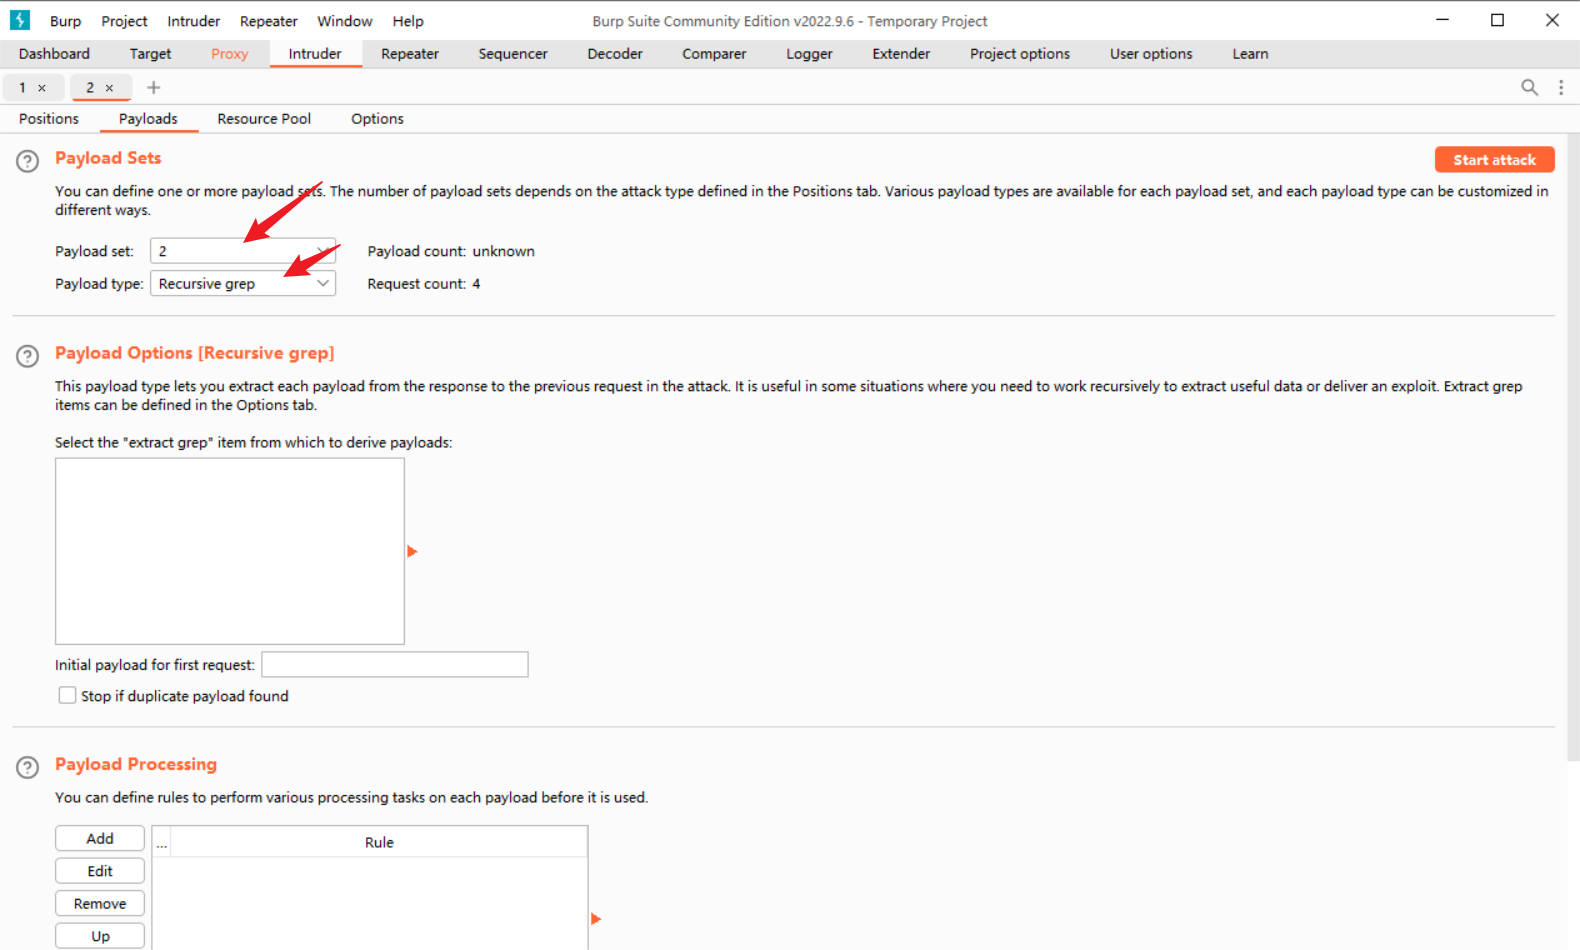Click the Payload Sets help icon
This screenshot has height=950, width=1580.
(x=28, y=161)
